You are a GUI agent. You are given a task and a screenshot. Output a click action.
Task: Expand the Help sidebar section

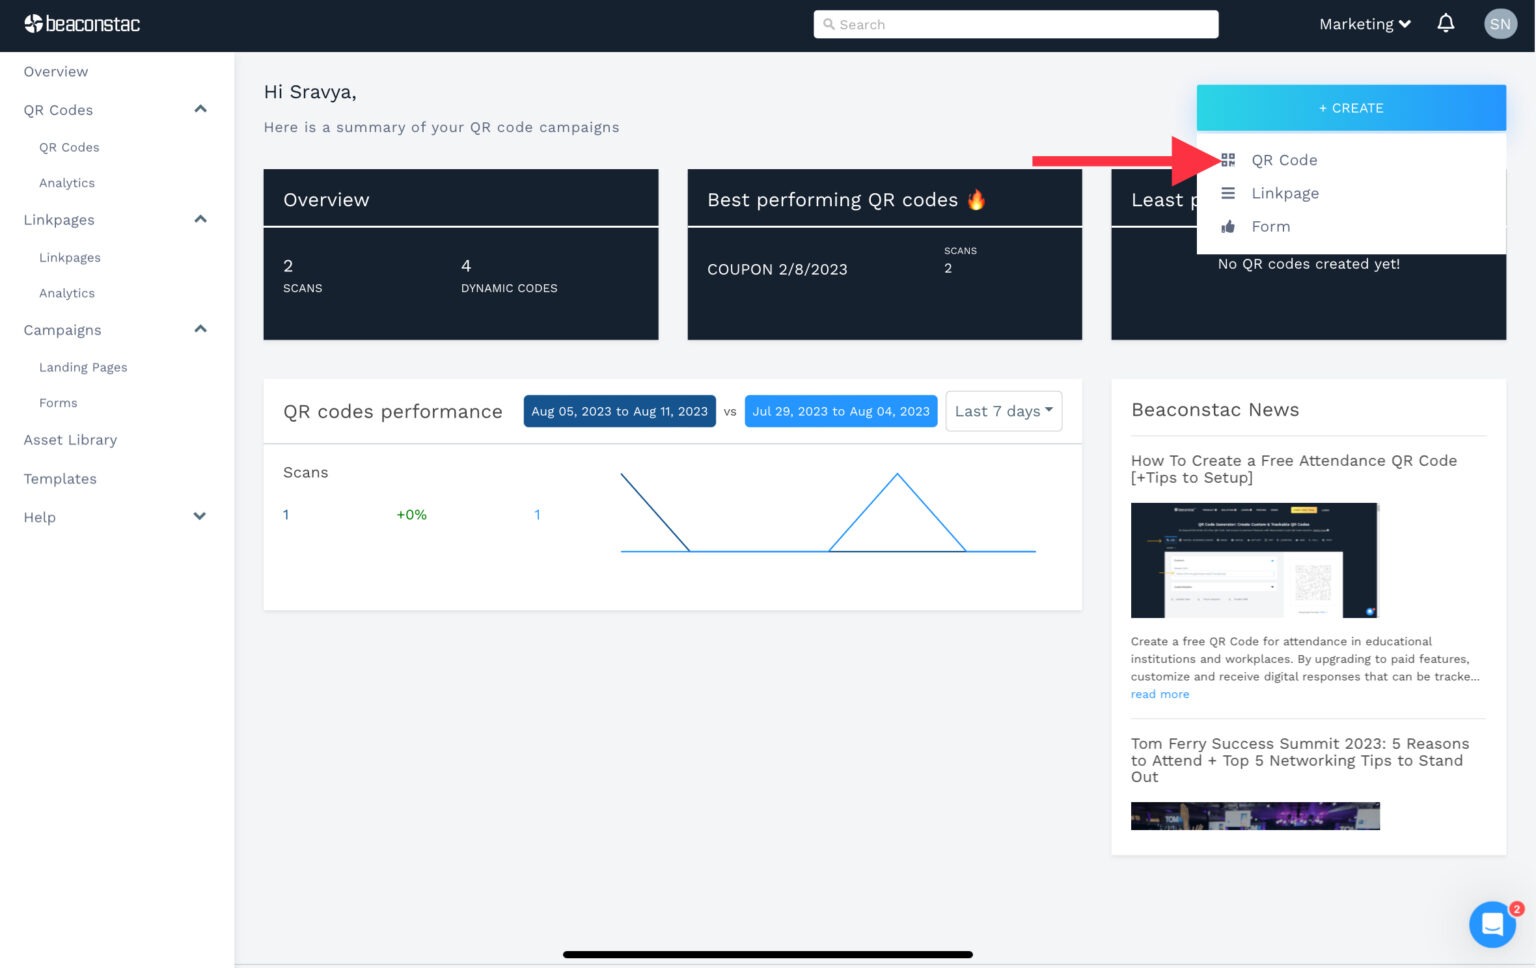coord(200,516)
